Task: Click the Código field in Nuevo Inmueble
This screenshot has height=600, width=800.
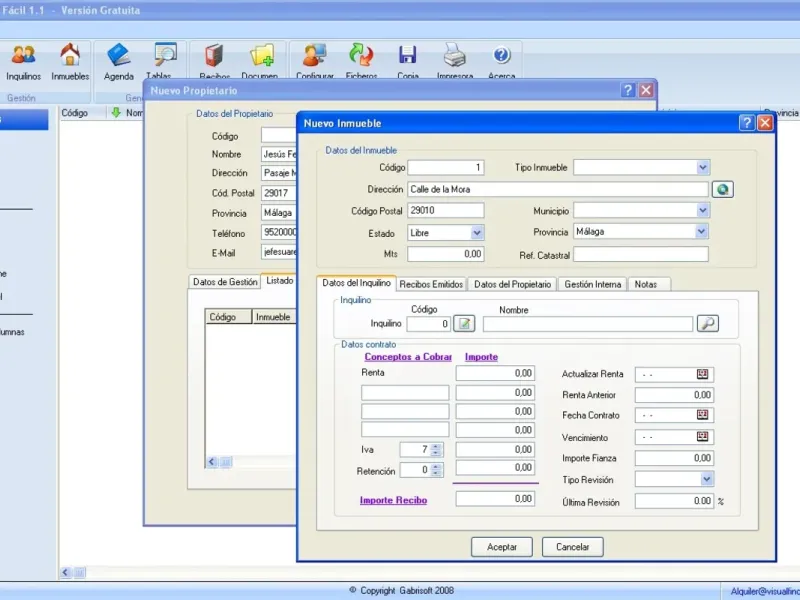Action: 446,167
